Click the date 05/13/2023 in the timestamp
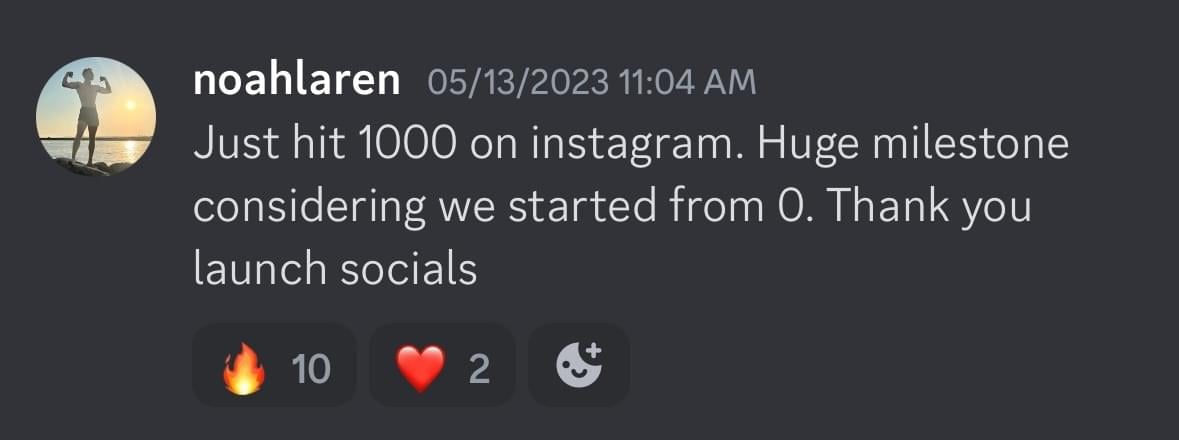 [515, 82]
